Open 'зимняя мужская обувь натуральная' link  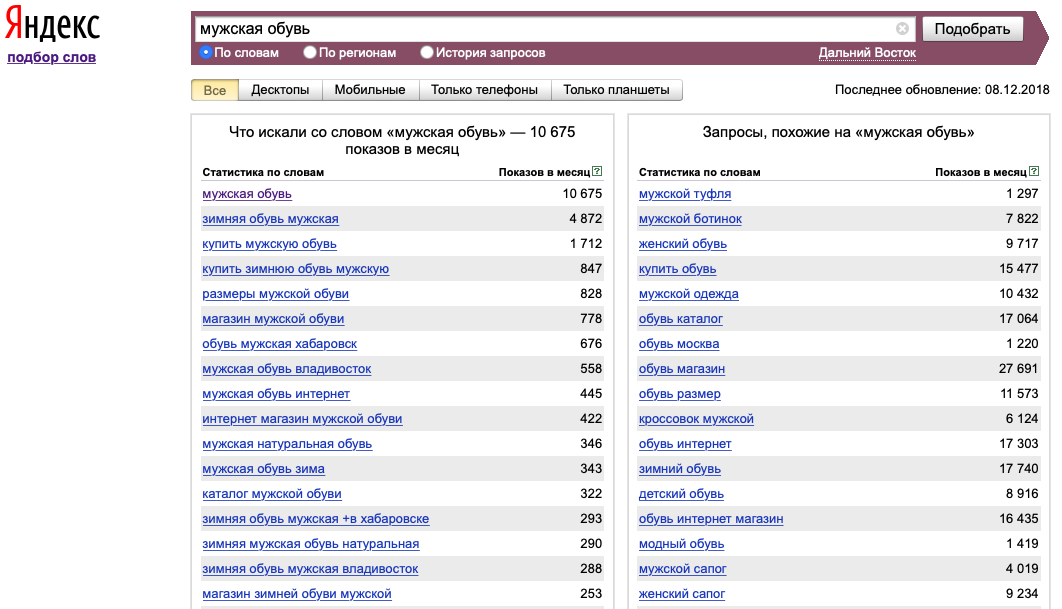(311, 544)
